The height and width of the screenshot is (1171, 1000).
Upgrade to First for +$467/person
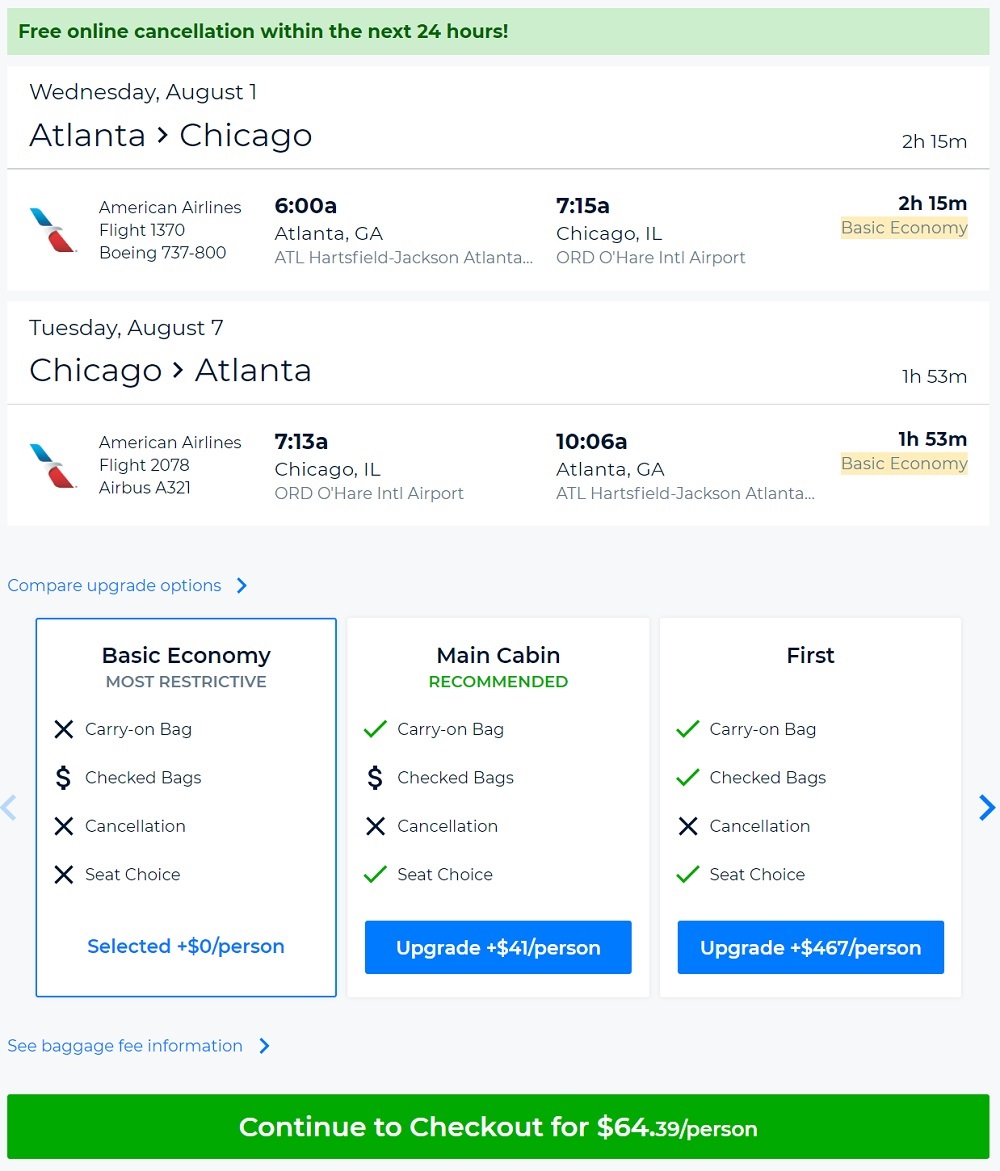tap(810, 948)
